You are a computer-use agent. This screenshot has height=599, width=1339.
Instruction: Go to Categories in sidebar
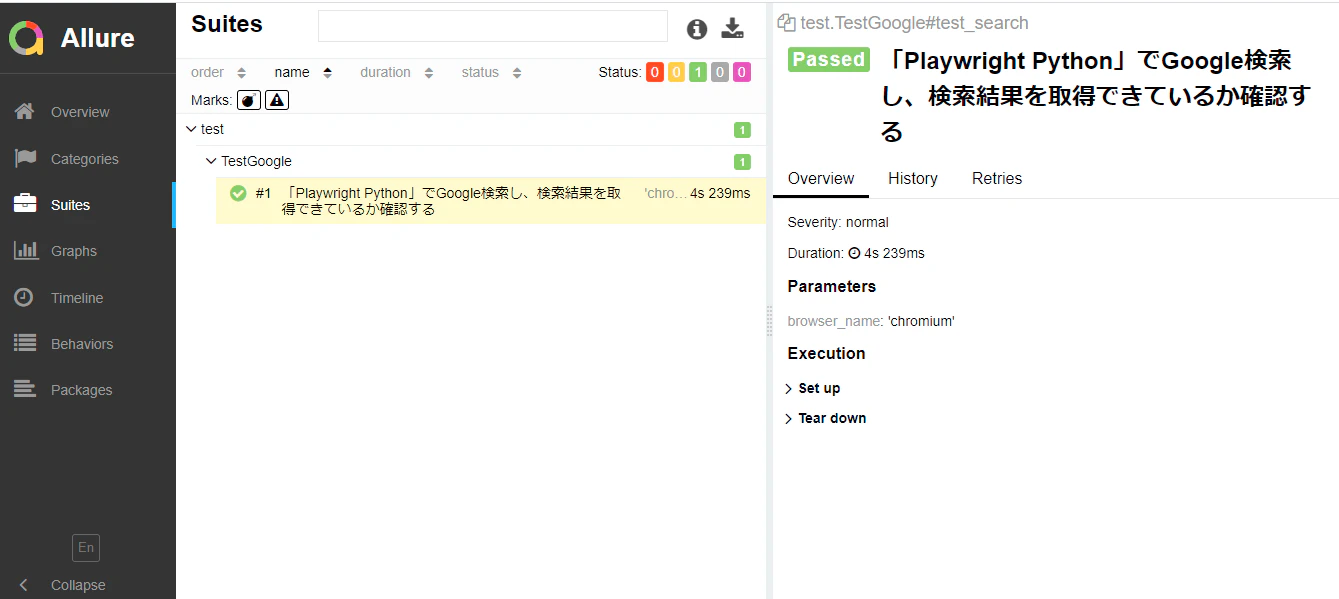85,159
